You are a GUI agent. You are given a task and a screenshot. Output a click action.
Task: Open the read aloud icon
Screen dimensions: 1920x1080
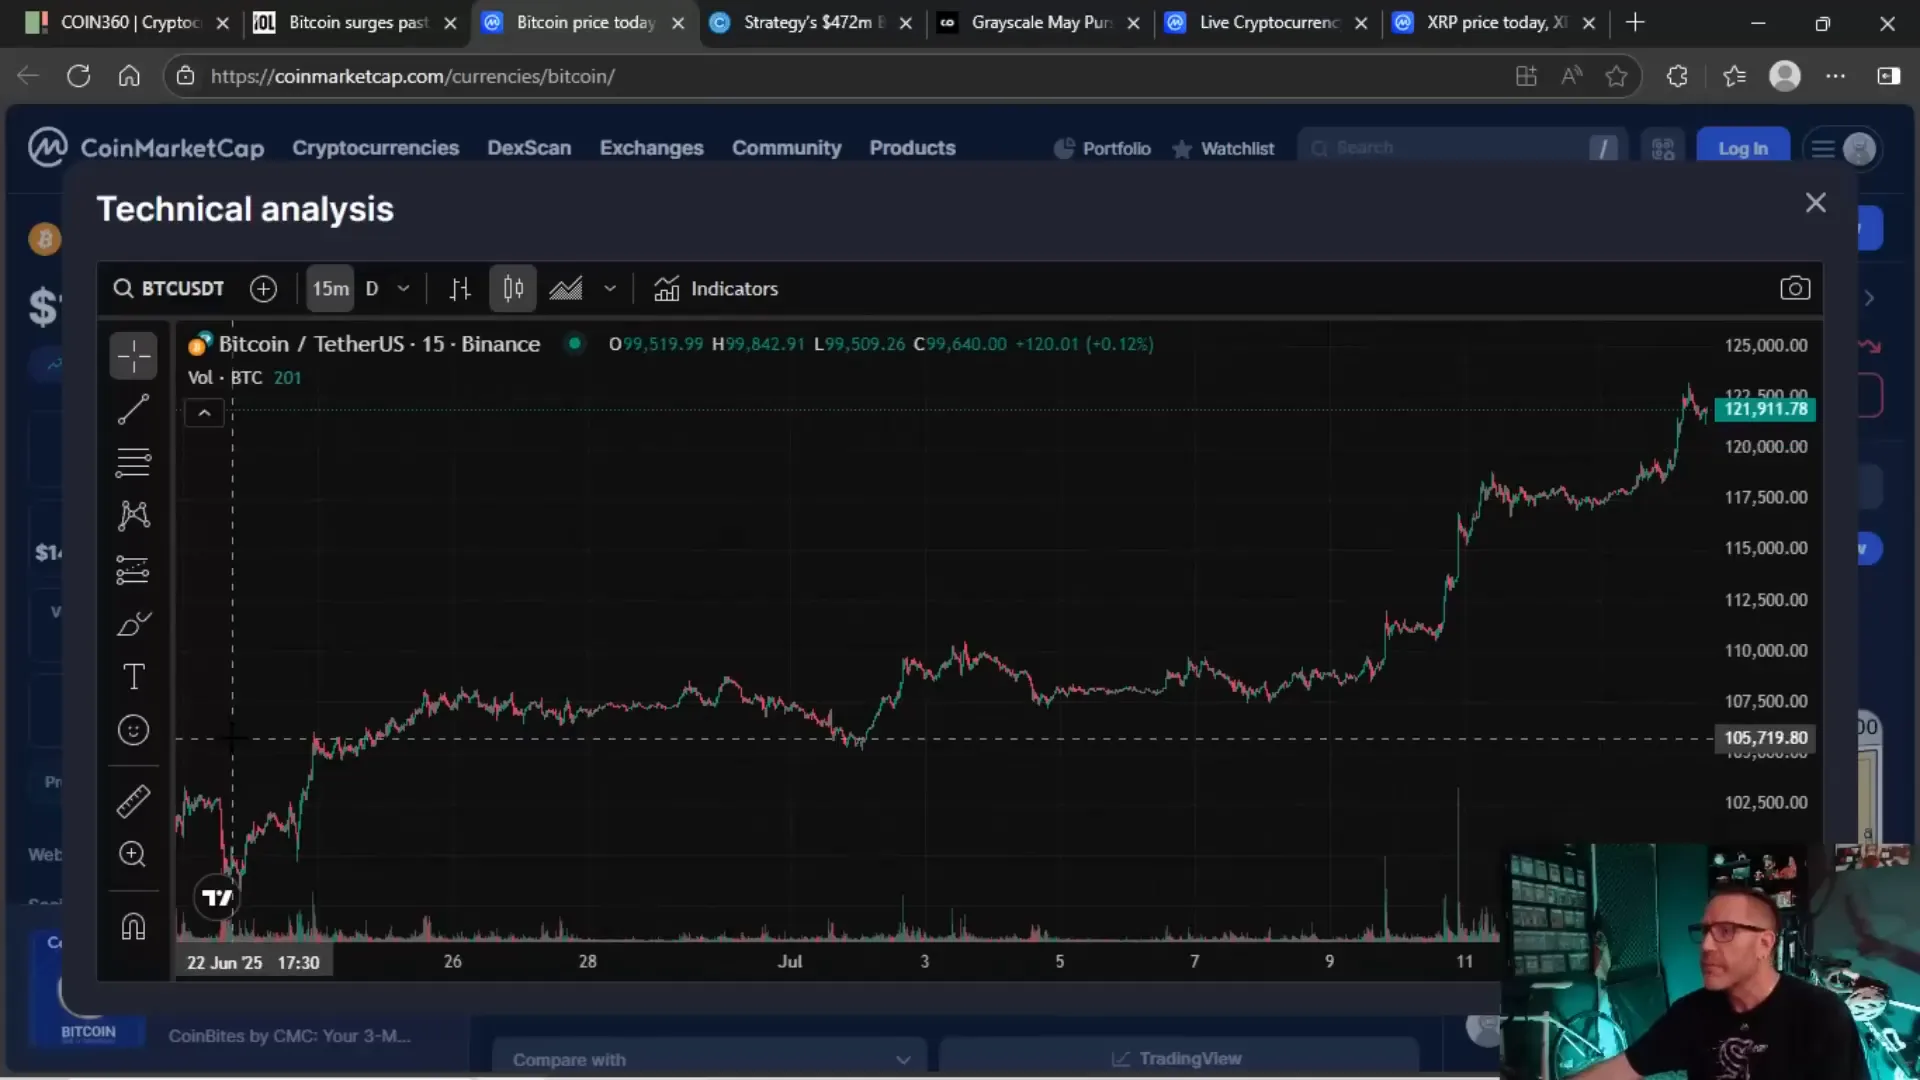[1572, 76]
